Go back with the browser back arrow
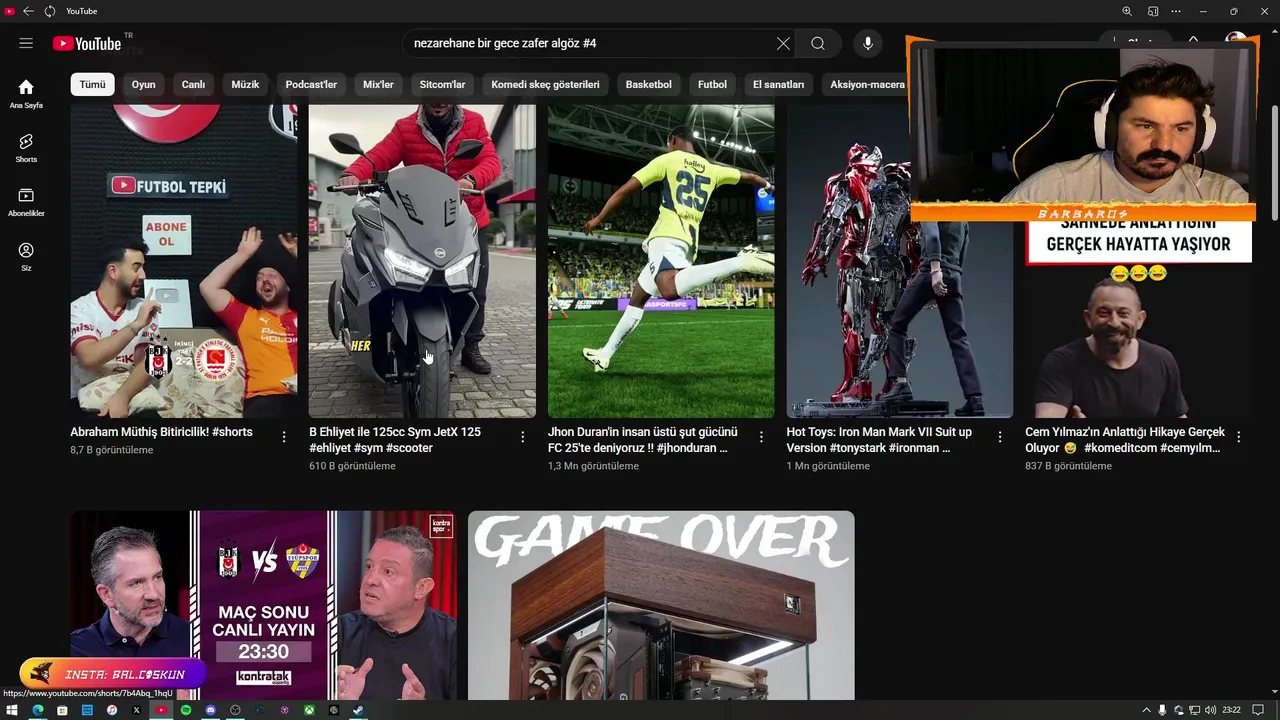The width and height of the screenshot is (1280, 720). coord(28,11)
